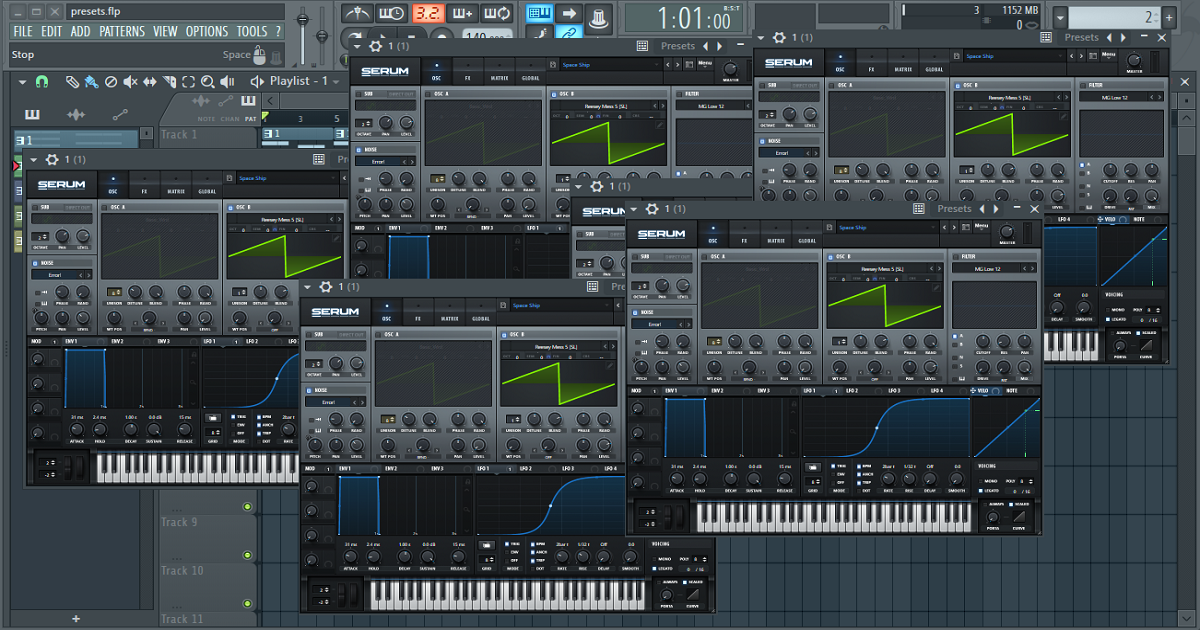The image size is (1200, 630).
Task: Toggle the NOISE oscillator on in Serum
Action: pos(635,312)
